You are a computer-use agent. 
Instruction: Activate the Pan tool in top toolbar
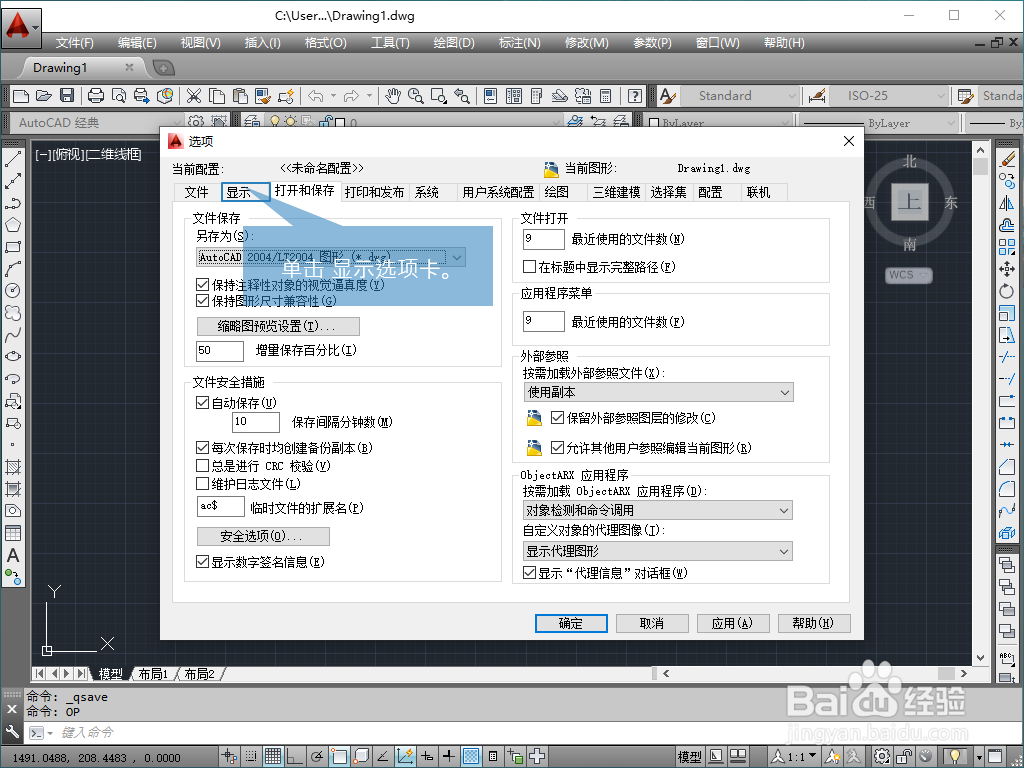tap(393, 97)
